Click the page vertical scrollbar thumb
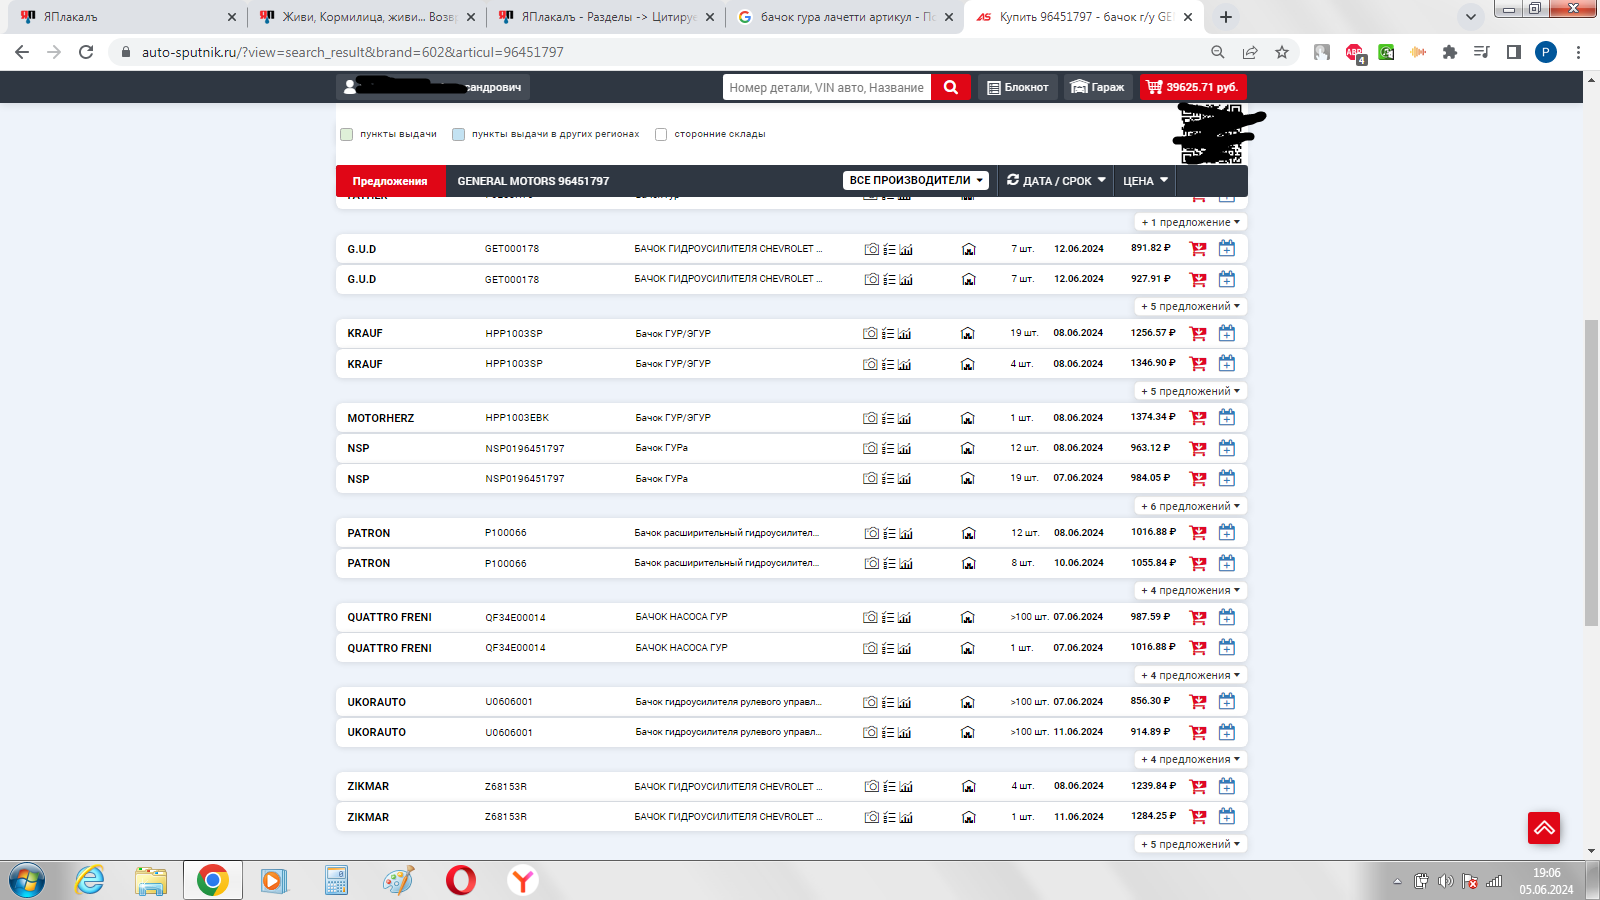Viewport: 1600px width, 900px height. click(1591, 473)
